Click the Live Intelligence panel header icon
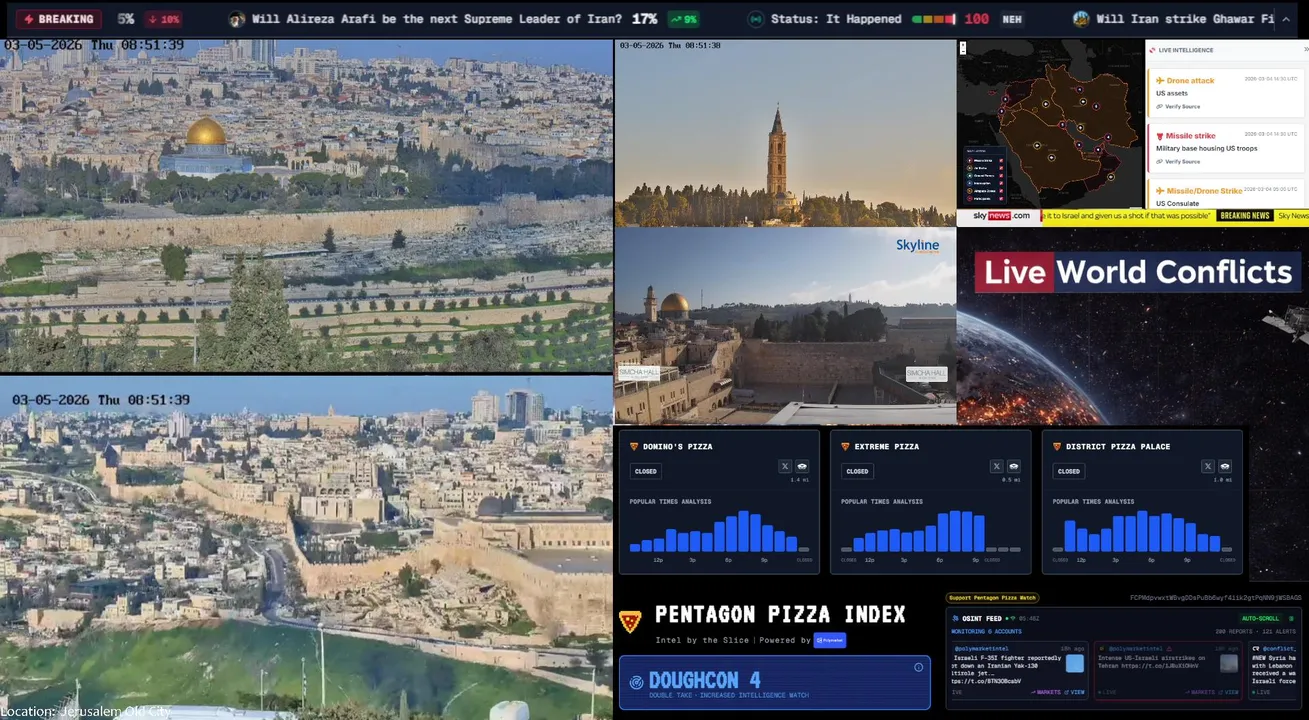The width and height of the screenshot is (1309, 720). (x=1152, y=50)
